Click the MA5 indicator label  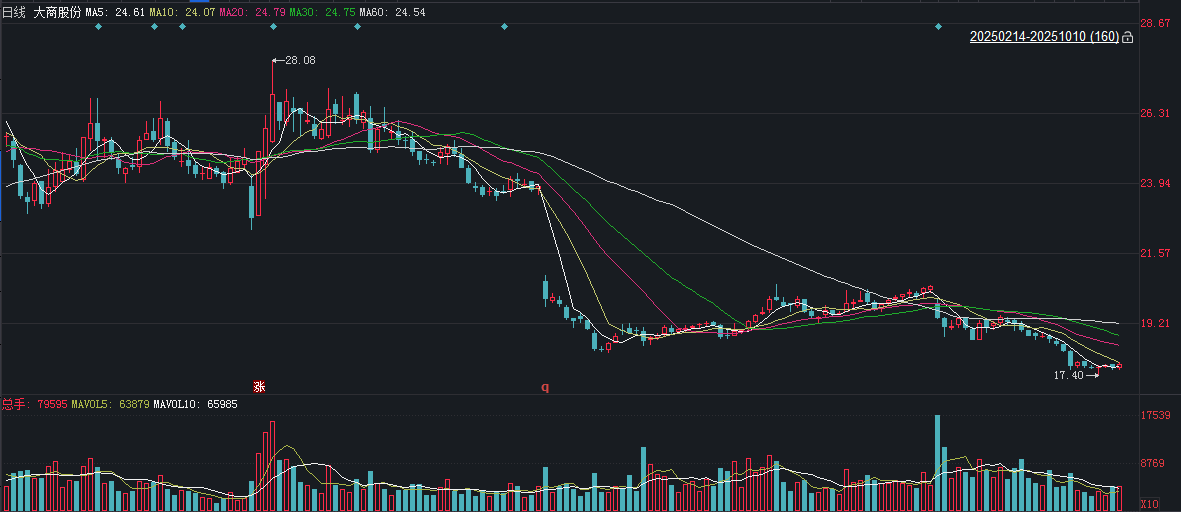[115, 11]
